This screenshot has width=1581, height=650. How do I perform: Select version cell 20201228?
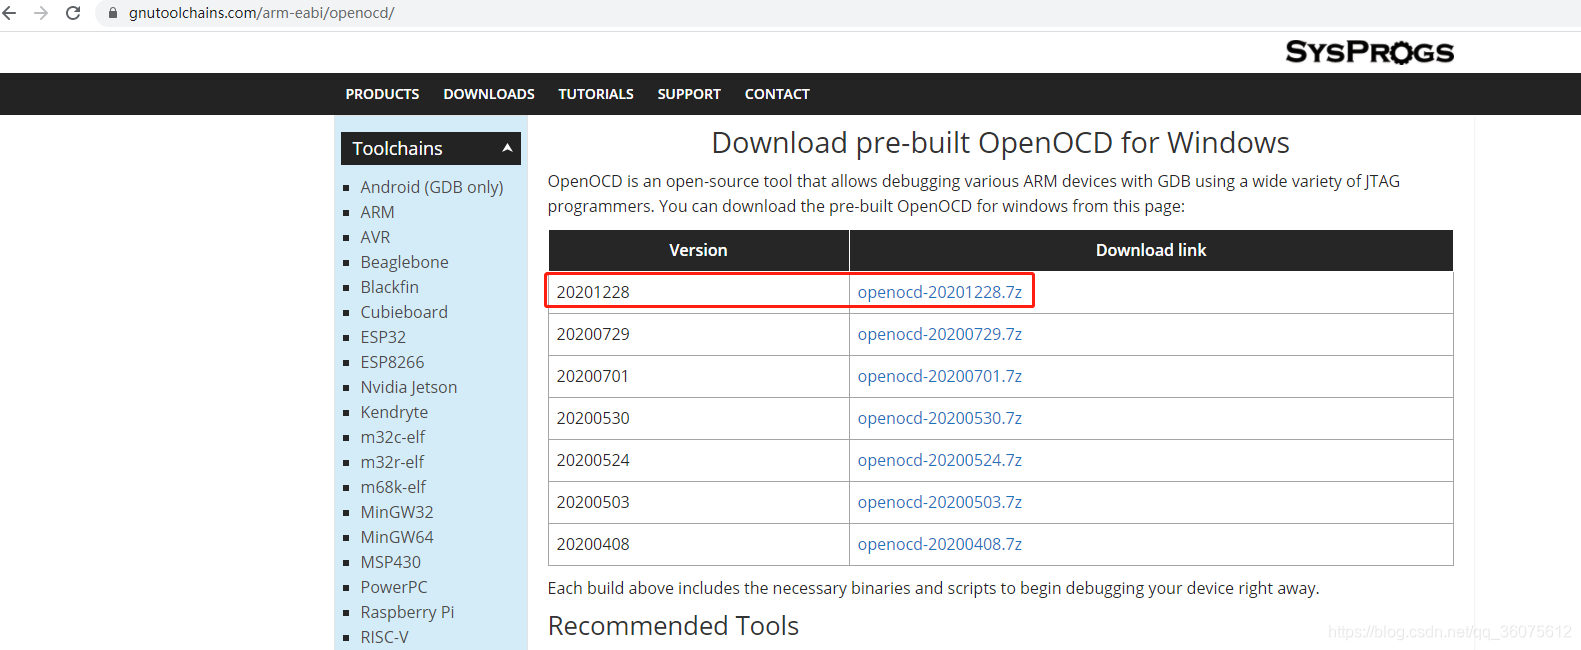pyautogui.click(x=698, y=292)
